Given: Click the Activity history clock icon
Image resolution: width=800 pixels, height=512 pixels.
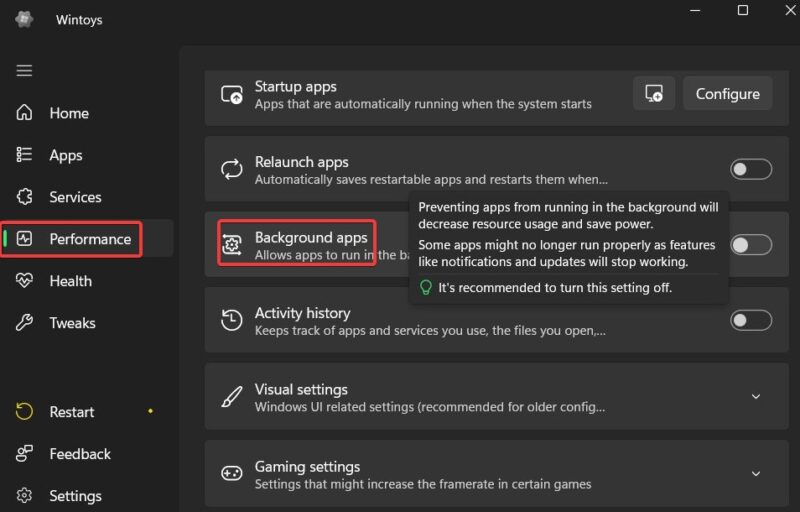Looking at the screenshot, I should coord(232,321).
